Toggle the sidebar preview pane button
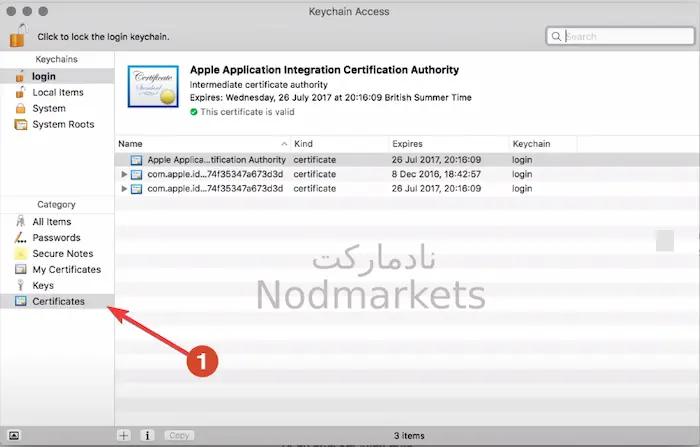700x447 pixels. coord(14,435)
